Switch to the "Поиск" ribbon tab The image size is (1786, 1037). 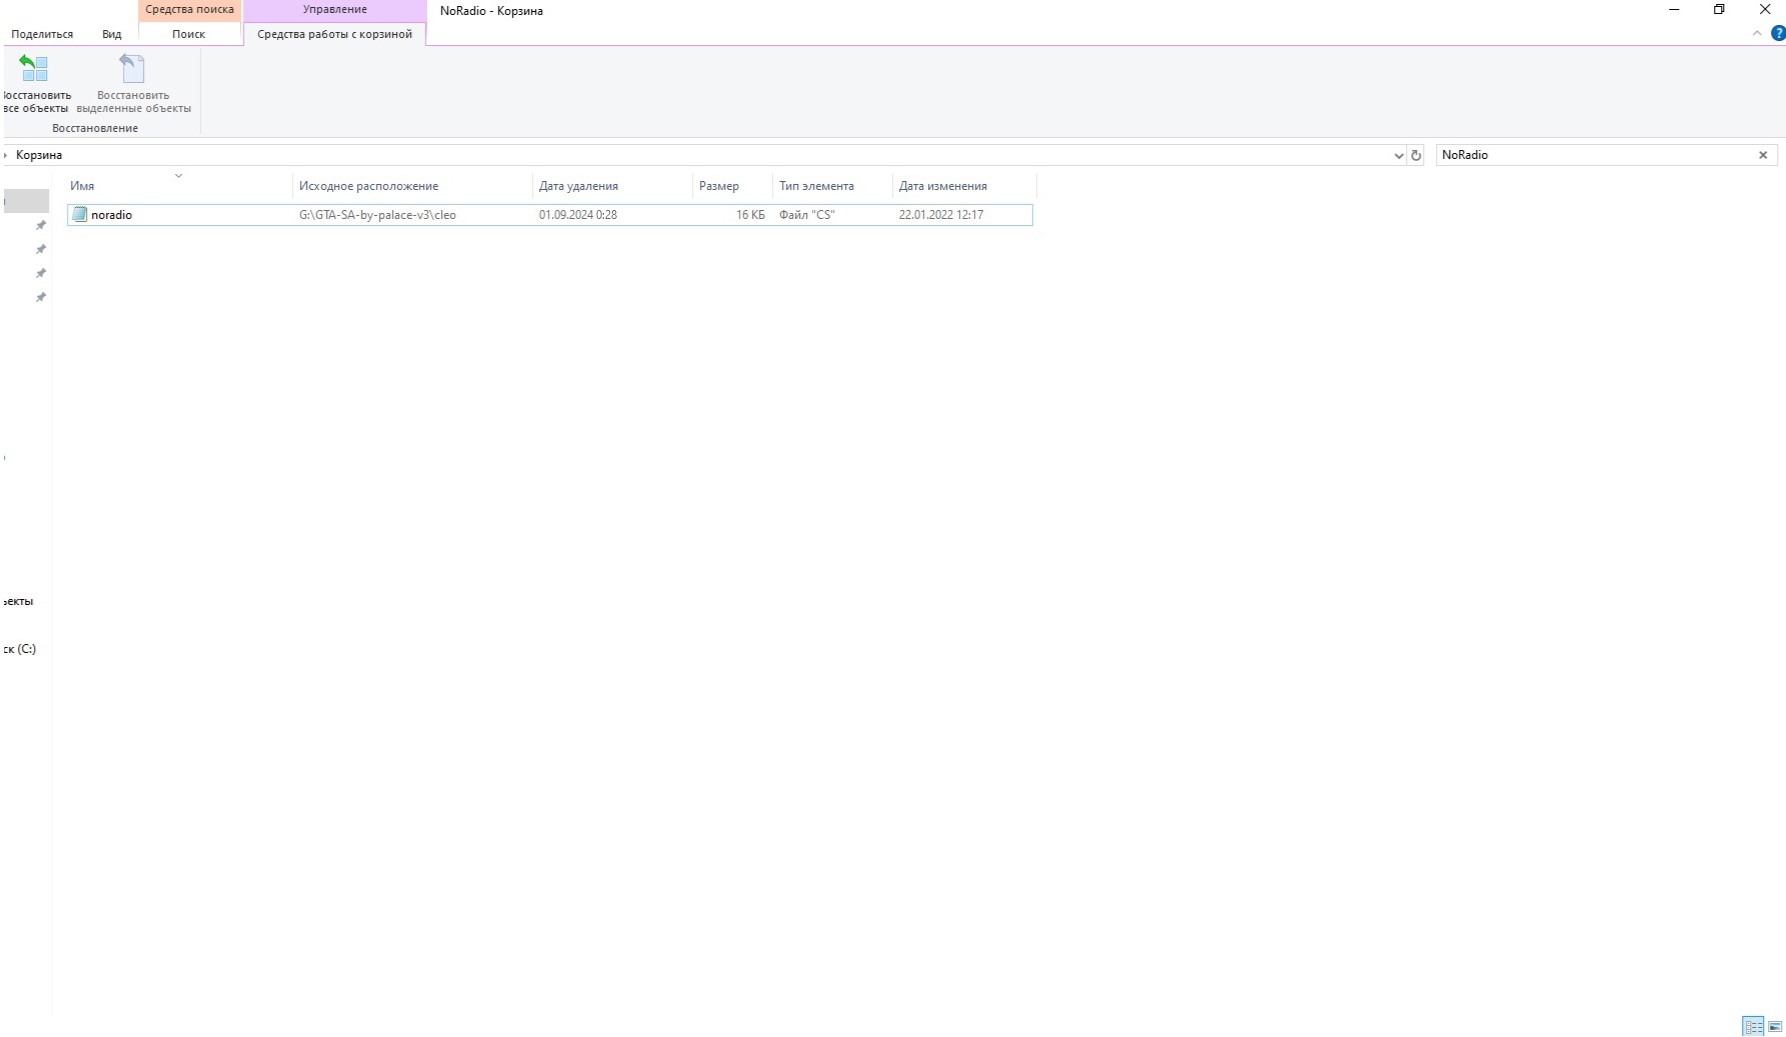(x=188, y=34)
